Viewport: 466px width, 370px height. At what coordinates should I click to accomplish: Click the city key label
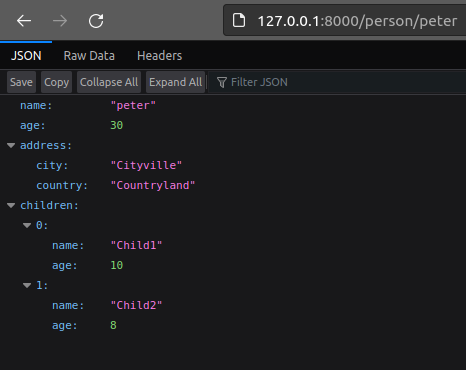(x=52, y=165)
